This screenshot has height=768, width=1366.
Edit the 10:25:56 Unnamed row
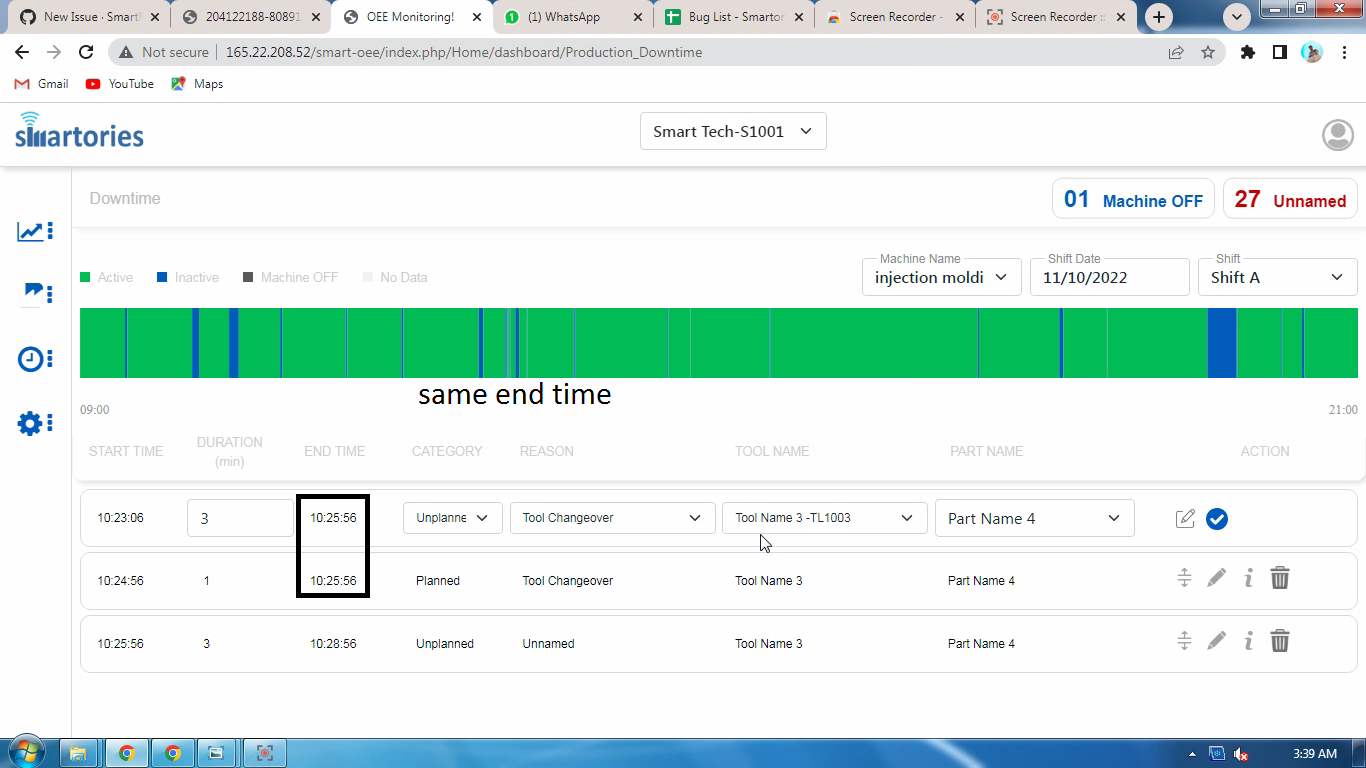click(1216, 641)
